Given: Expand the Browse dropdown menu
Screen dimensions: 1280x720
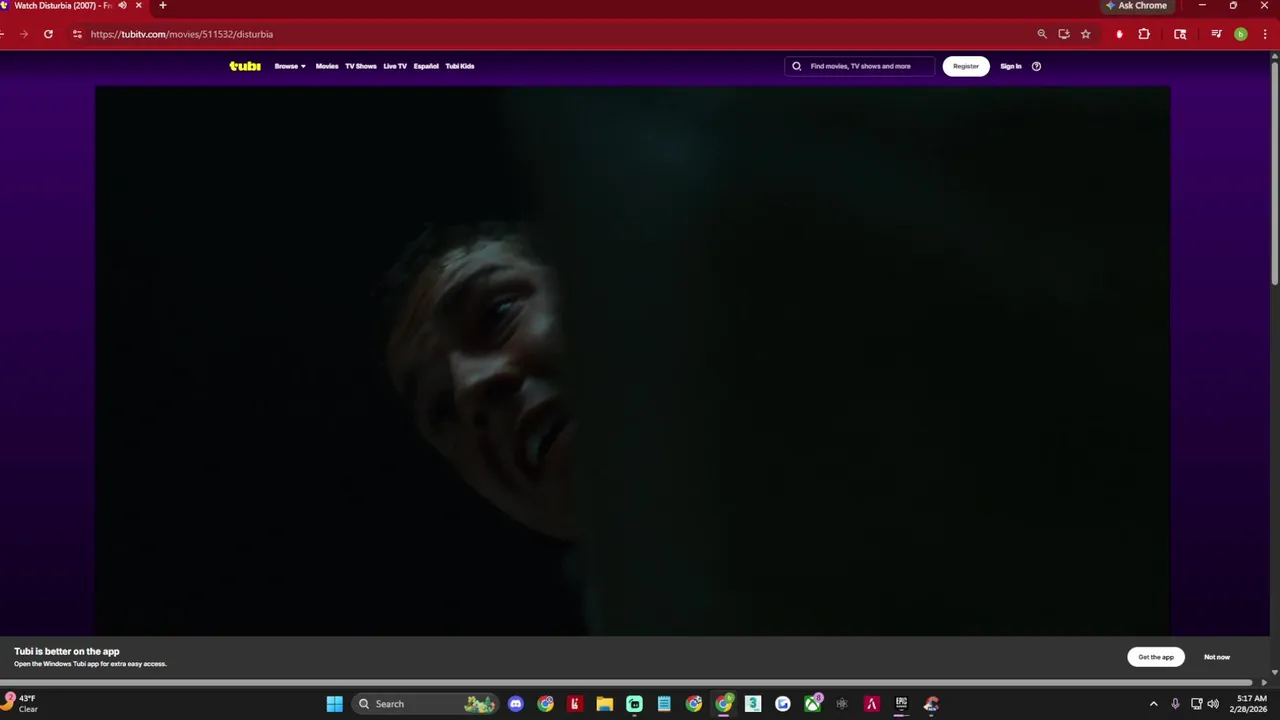Looking at the screenshot, I should [290, 66].
